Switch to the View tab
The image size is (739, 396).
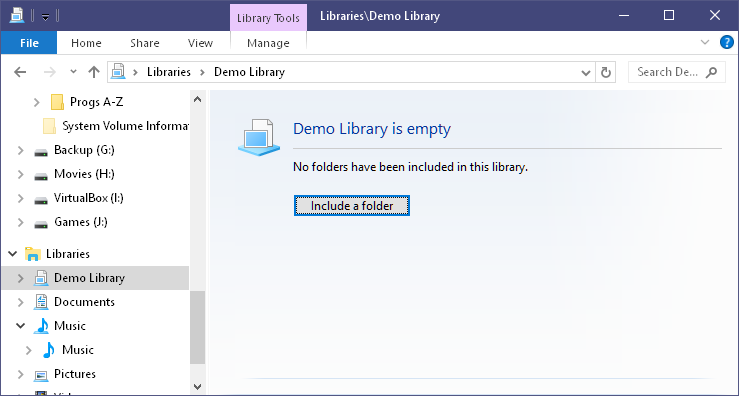pos(200,43)
